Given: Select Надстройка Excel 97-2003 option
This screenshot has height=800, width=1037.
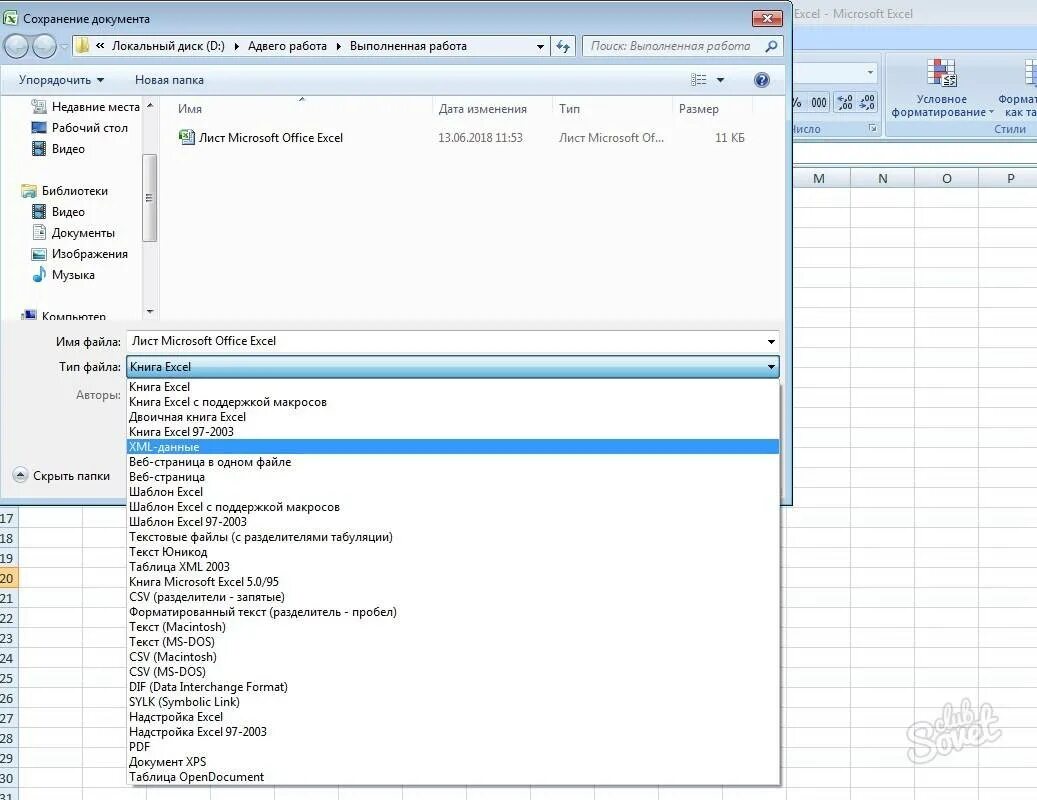Looking at the screenshot, I should 453,732.
